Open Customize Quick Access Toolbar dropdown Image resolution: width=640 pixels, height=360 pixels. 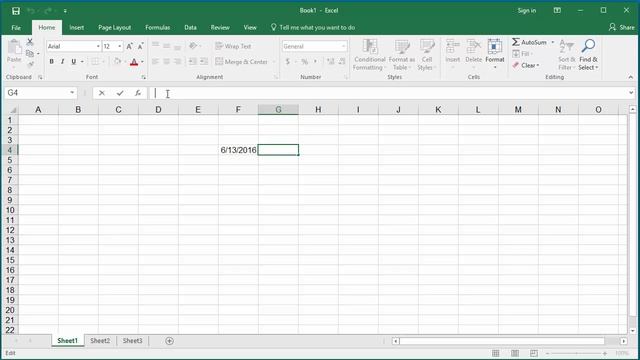65,11
